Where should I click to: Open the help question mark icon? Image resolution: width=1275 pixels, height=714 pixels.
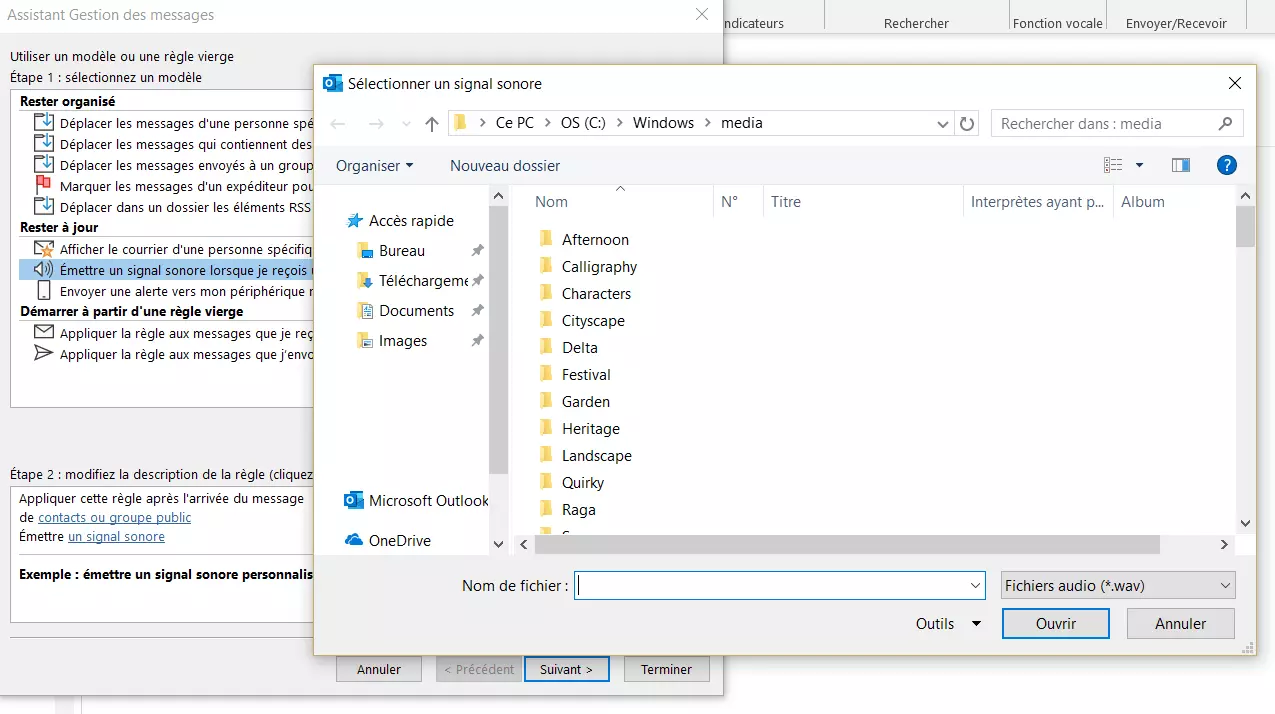click(1227, 165)
